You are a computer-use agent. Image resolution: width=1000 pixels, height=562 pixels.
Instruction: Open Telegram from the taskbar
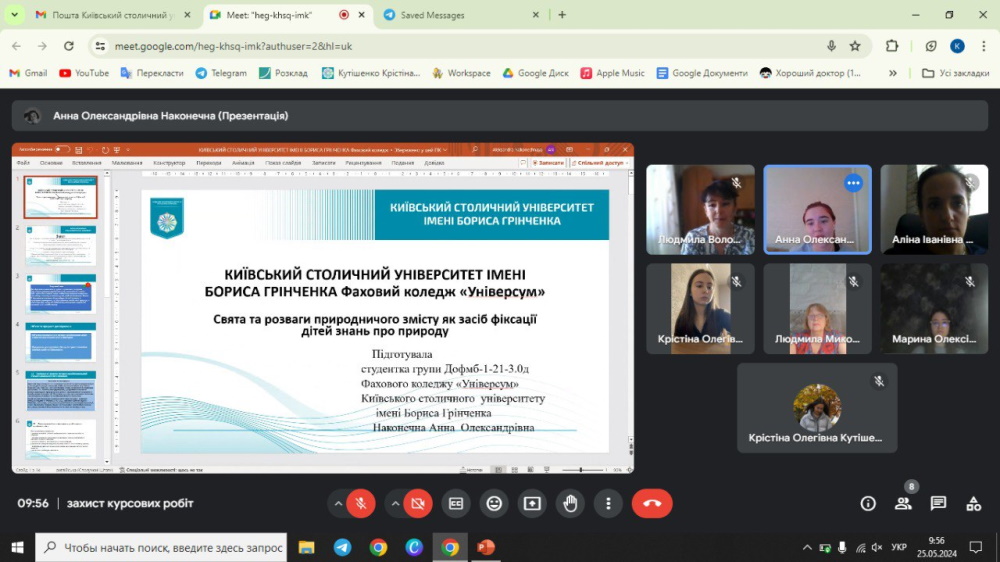[342, 547]
